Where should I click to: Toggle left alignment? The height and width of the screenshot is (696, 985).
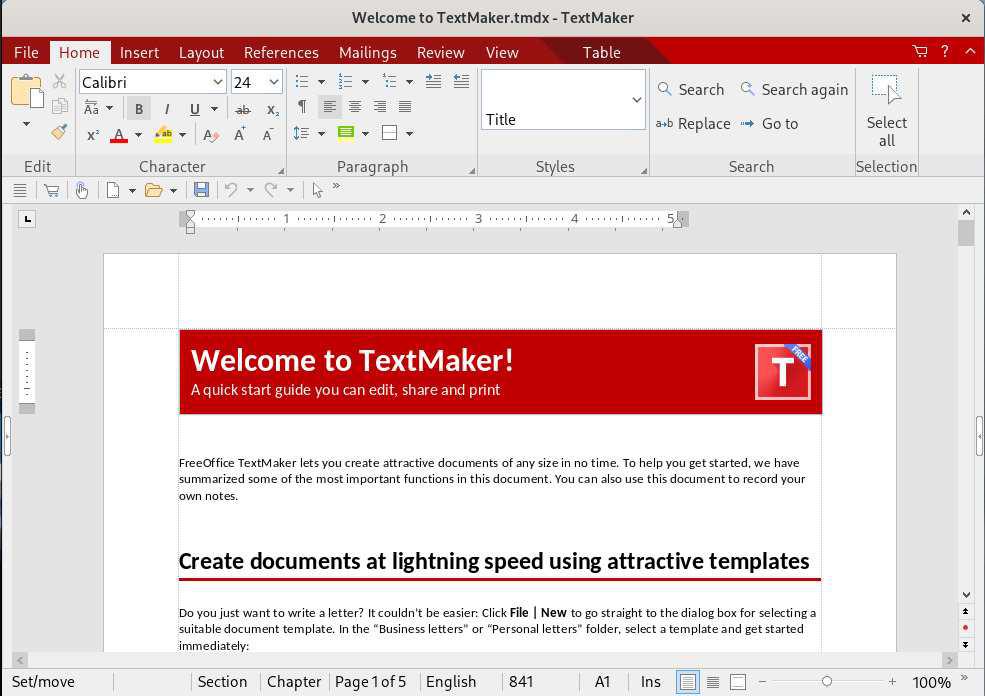tap(329, 107)
